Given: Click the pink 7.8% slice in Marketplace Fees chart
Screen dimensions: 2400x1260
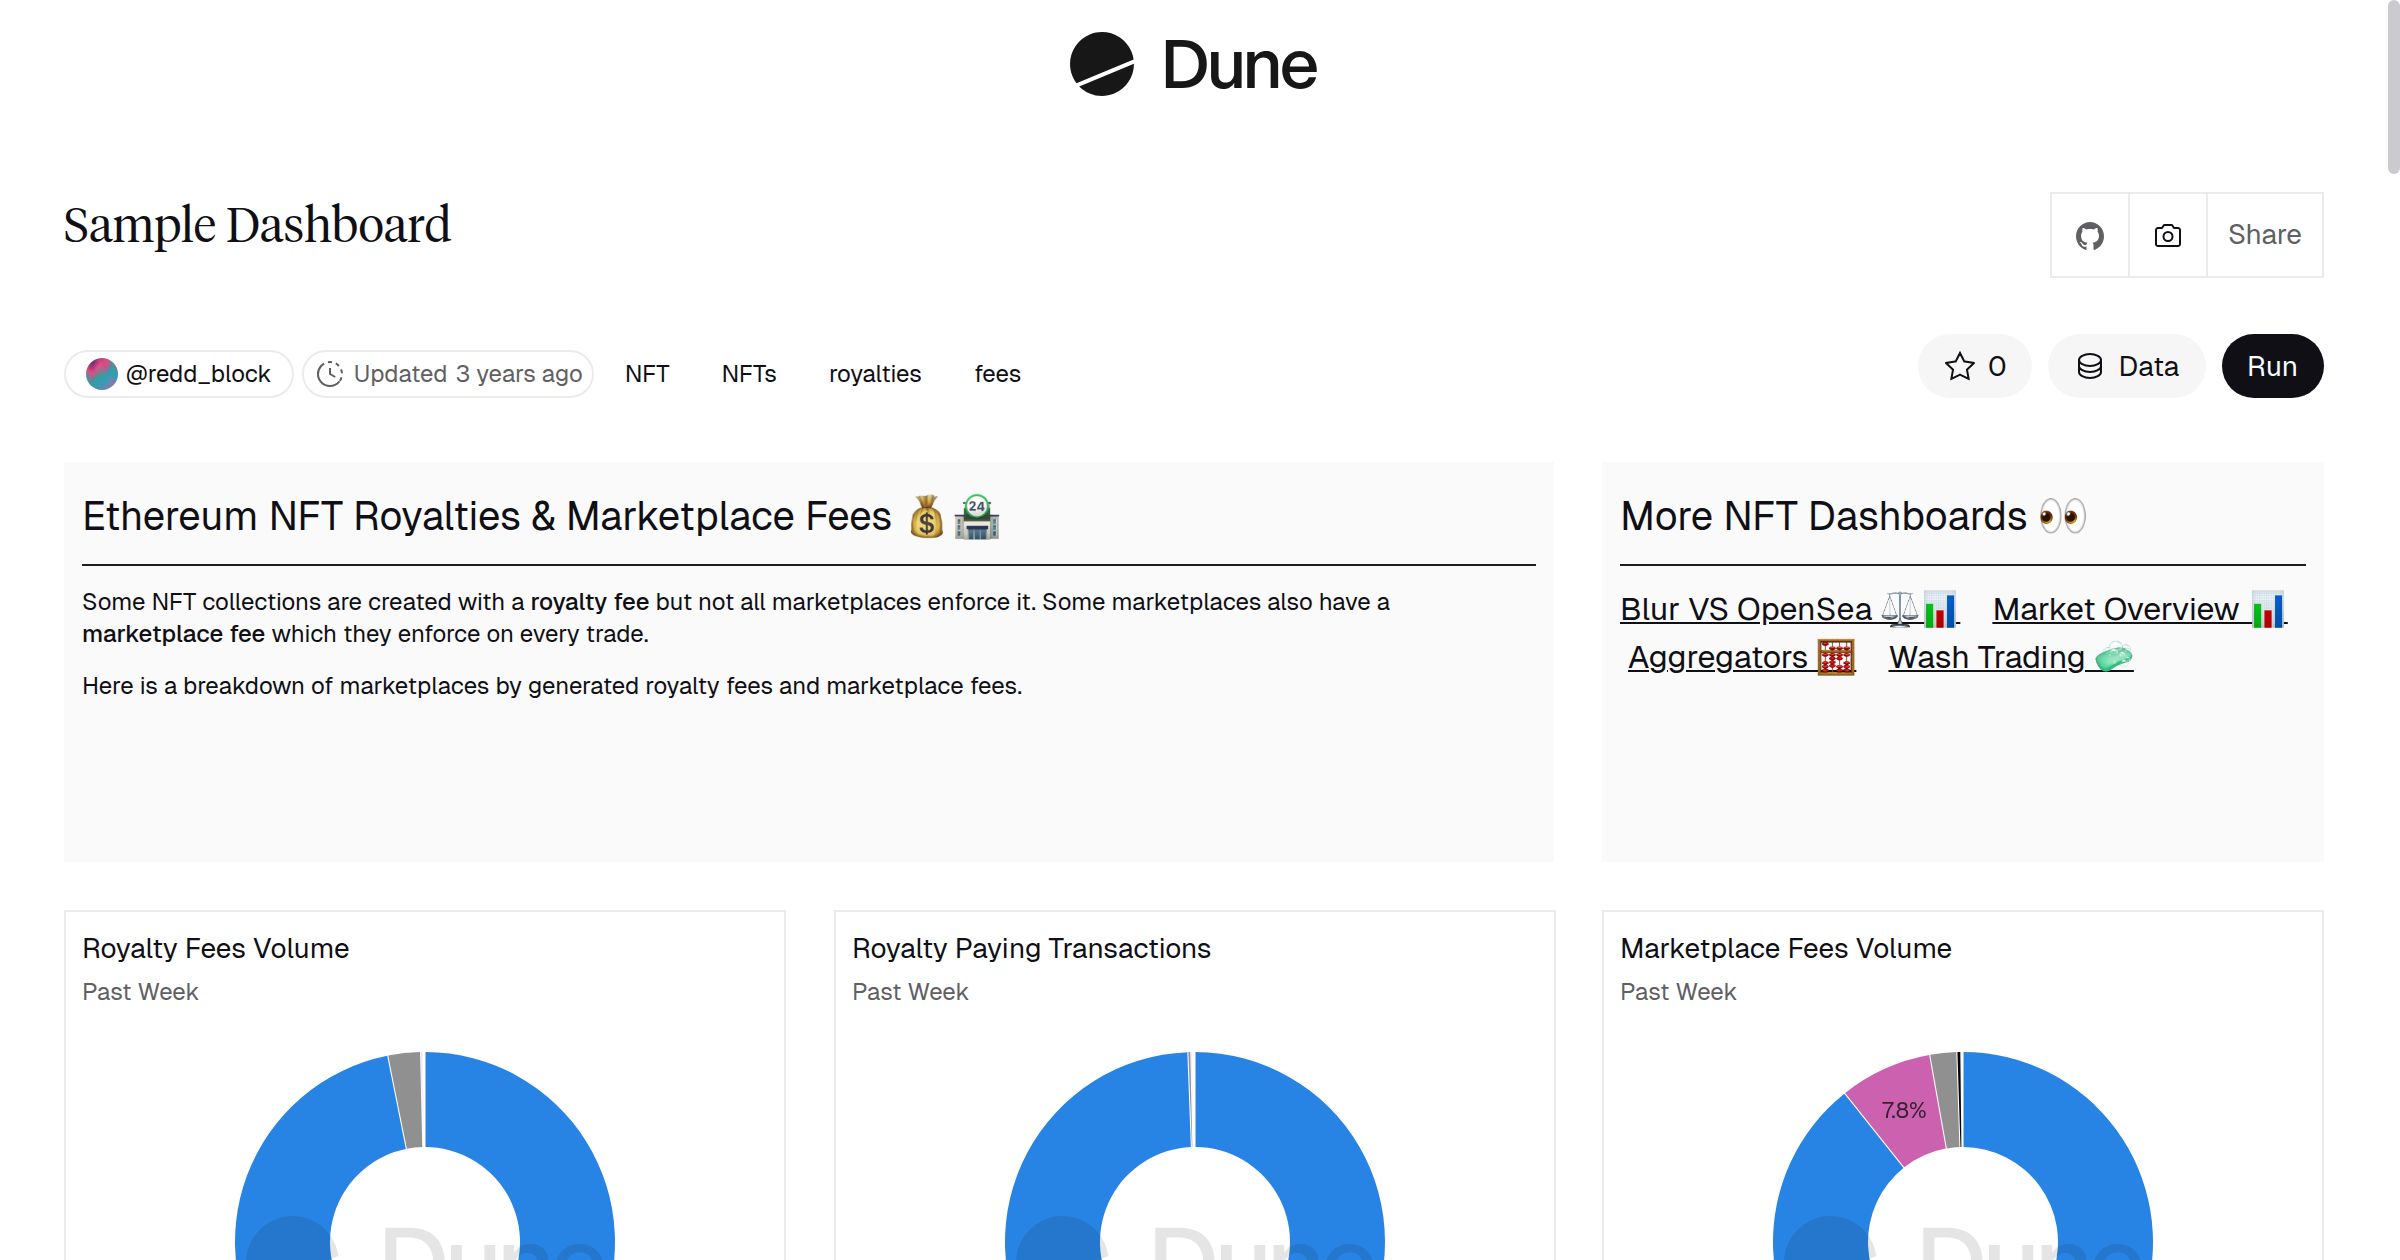Looking at the screenshot, I should coord(1903,1110).
